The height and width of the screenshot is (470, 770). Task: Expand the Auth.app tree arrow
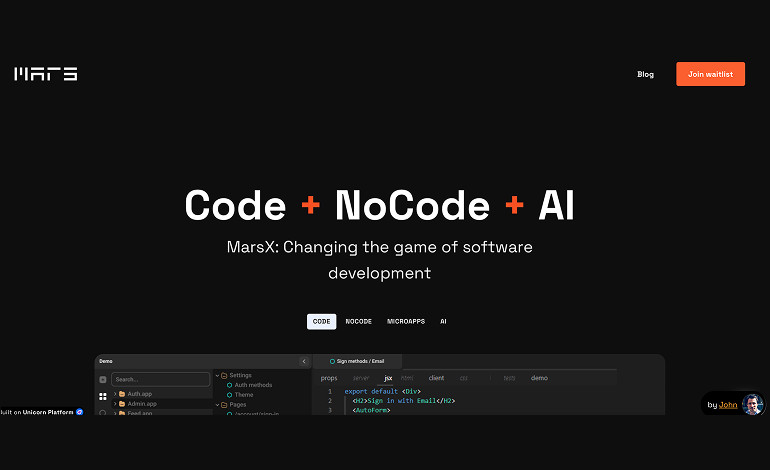click(x=115, y=394)
